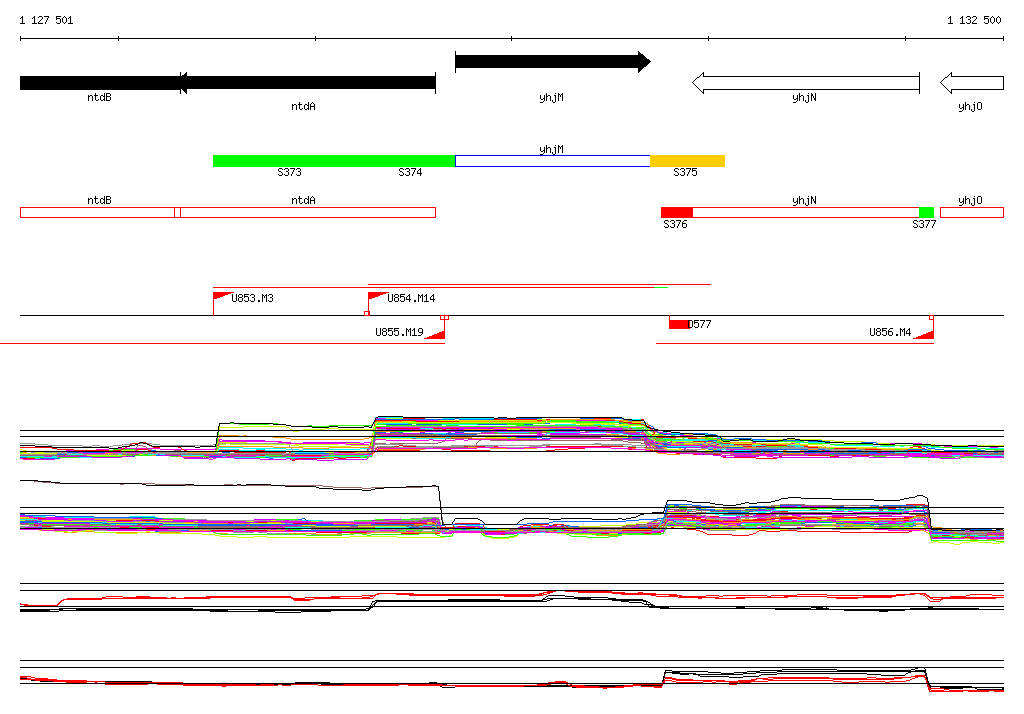This screenshot has height=714, width=1024.
Task: Click the blue-outlined yhjM segment box
Action: coord(552,161)
